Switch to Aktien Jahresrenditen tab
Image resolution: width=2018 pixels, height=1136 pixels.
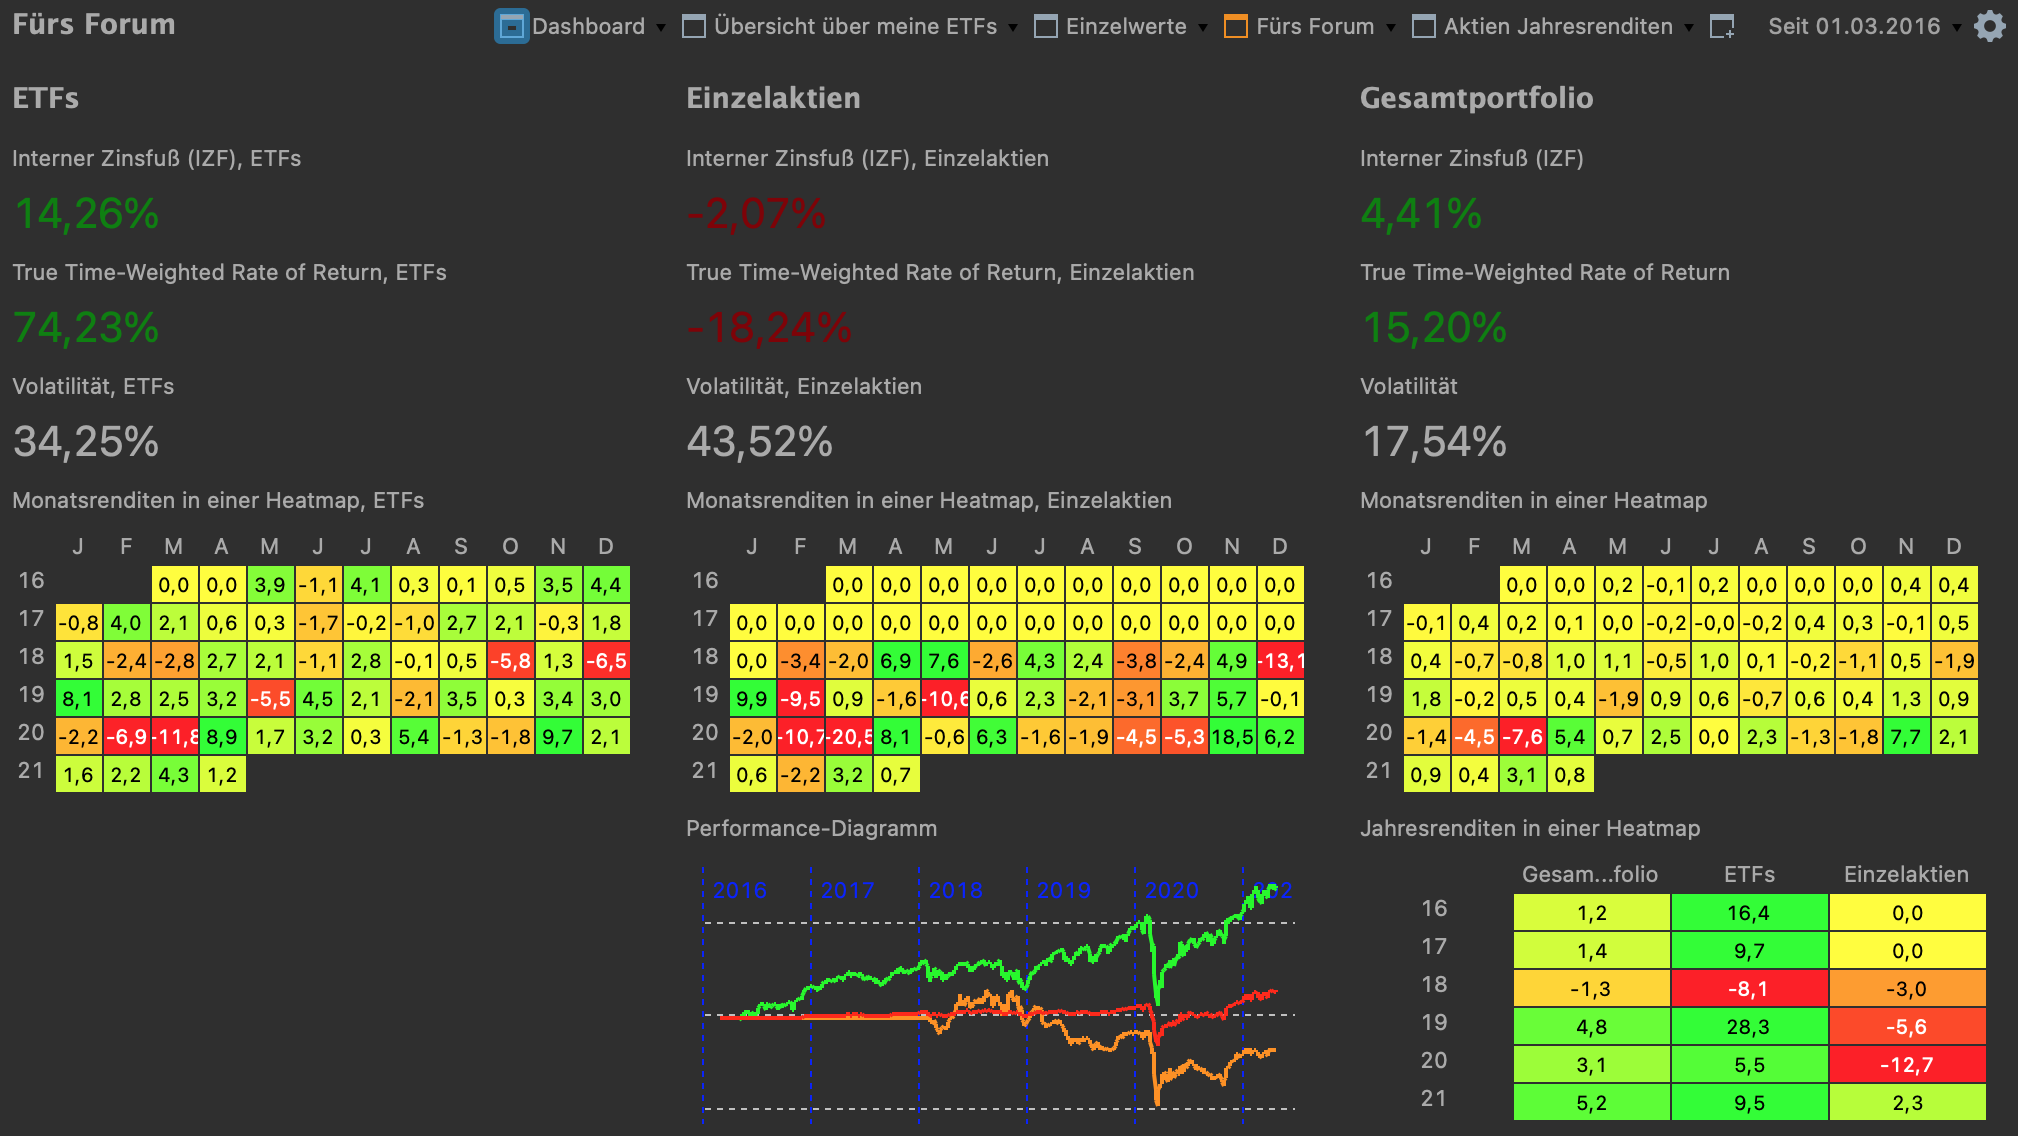pos(1557,27)
